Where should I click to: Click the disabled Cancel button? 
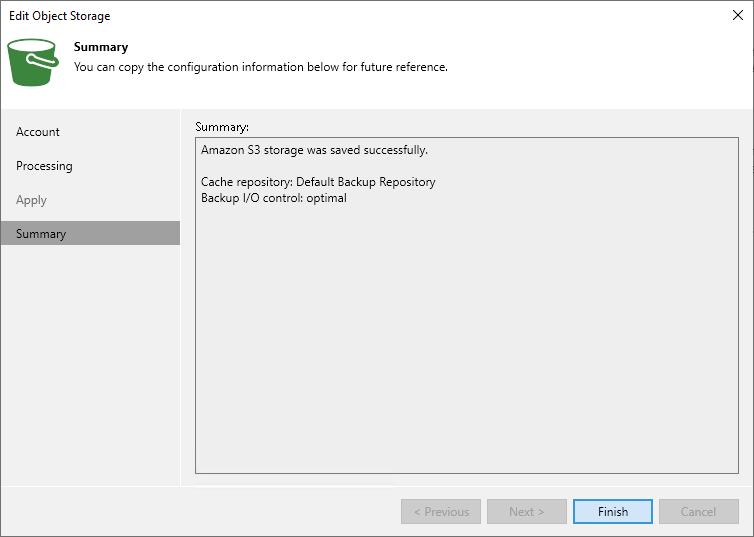(699, 512)
